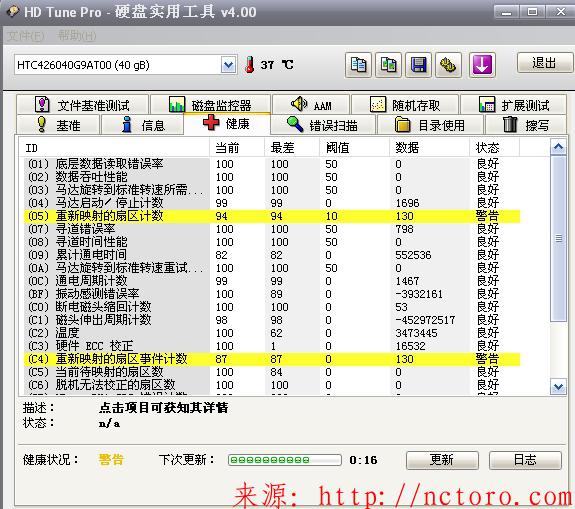575x509 pixels.
Task: Open the 文件(F) menu
Action: point(26,36)
